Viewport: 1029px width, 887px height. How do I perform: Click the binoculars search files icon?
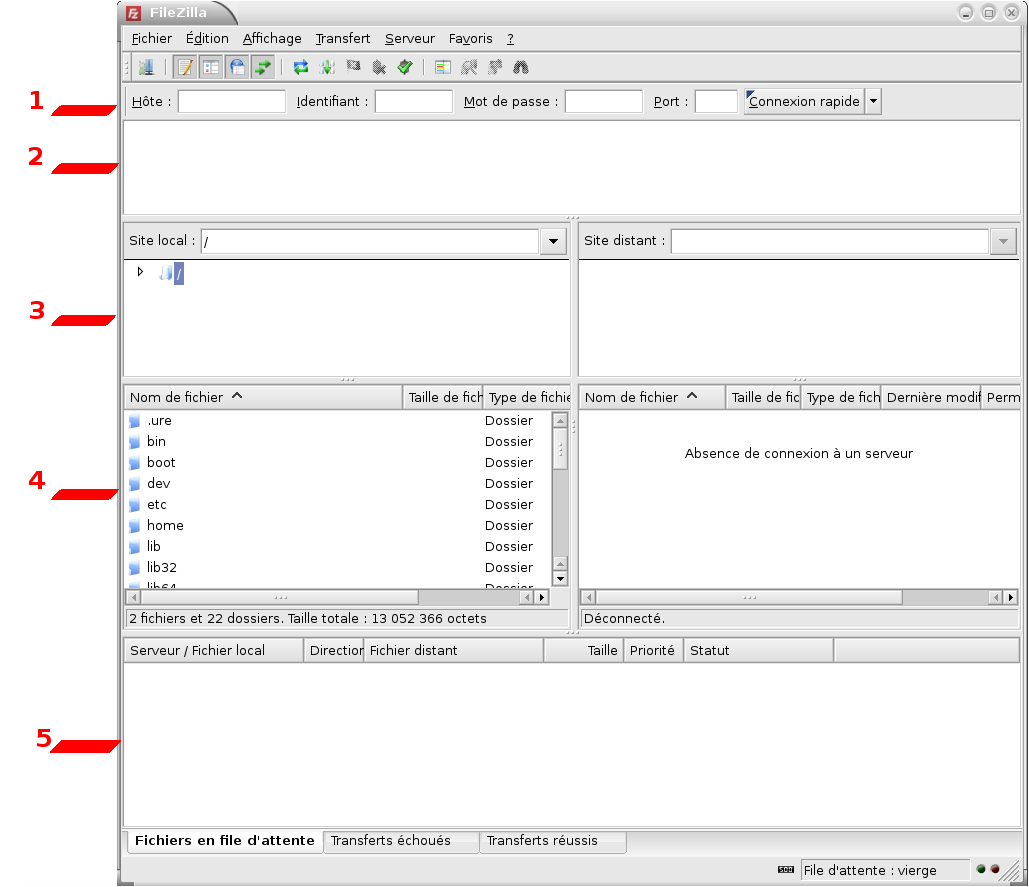click(521, 68)
